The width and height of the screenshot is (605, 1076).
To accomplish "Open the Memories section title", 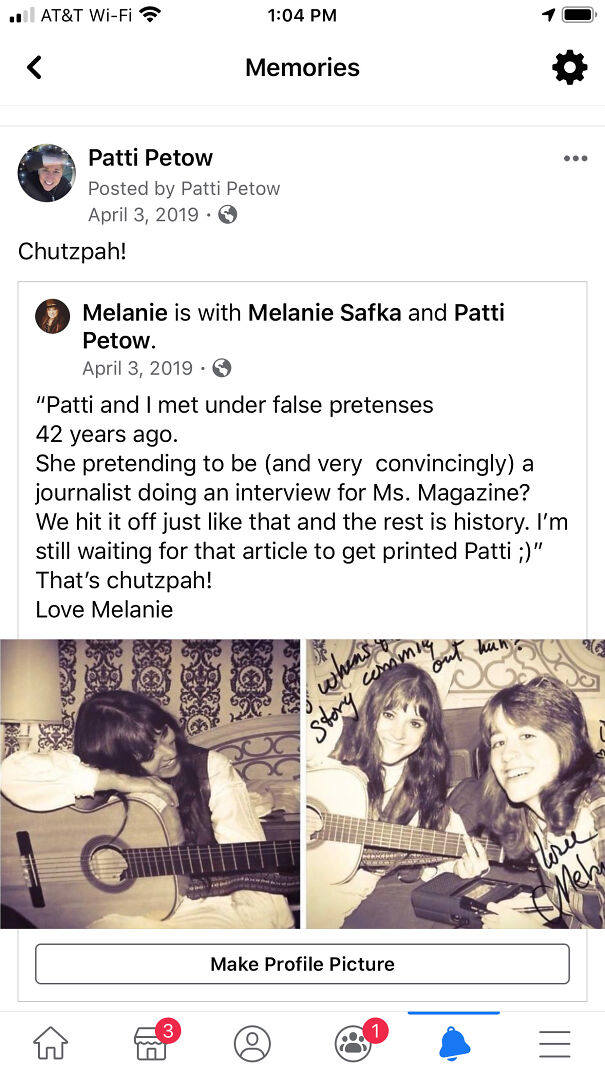I will [x=302, y=67].
